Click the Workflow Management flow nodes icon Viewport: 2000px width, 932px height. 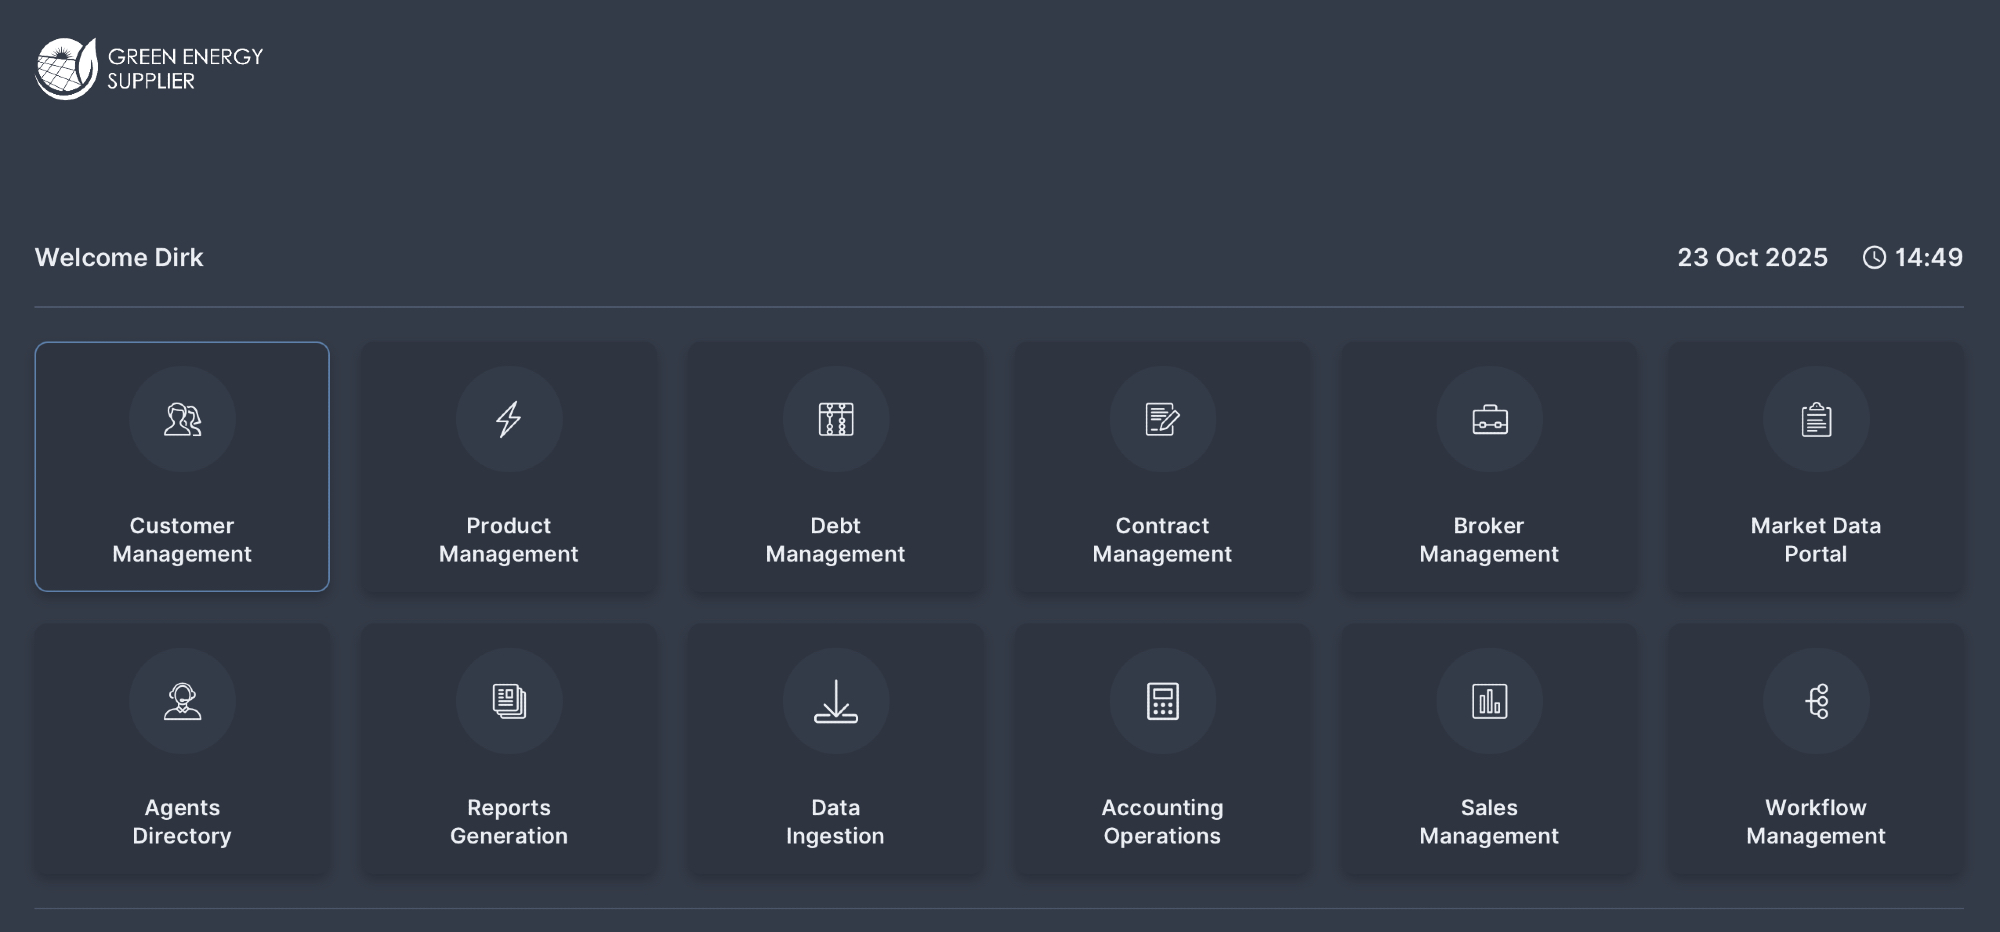coord(1816,701)
